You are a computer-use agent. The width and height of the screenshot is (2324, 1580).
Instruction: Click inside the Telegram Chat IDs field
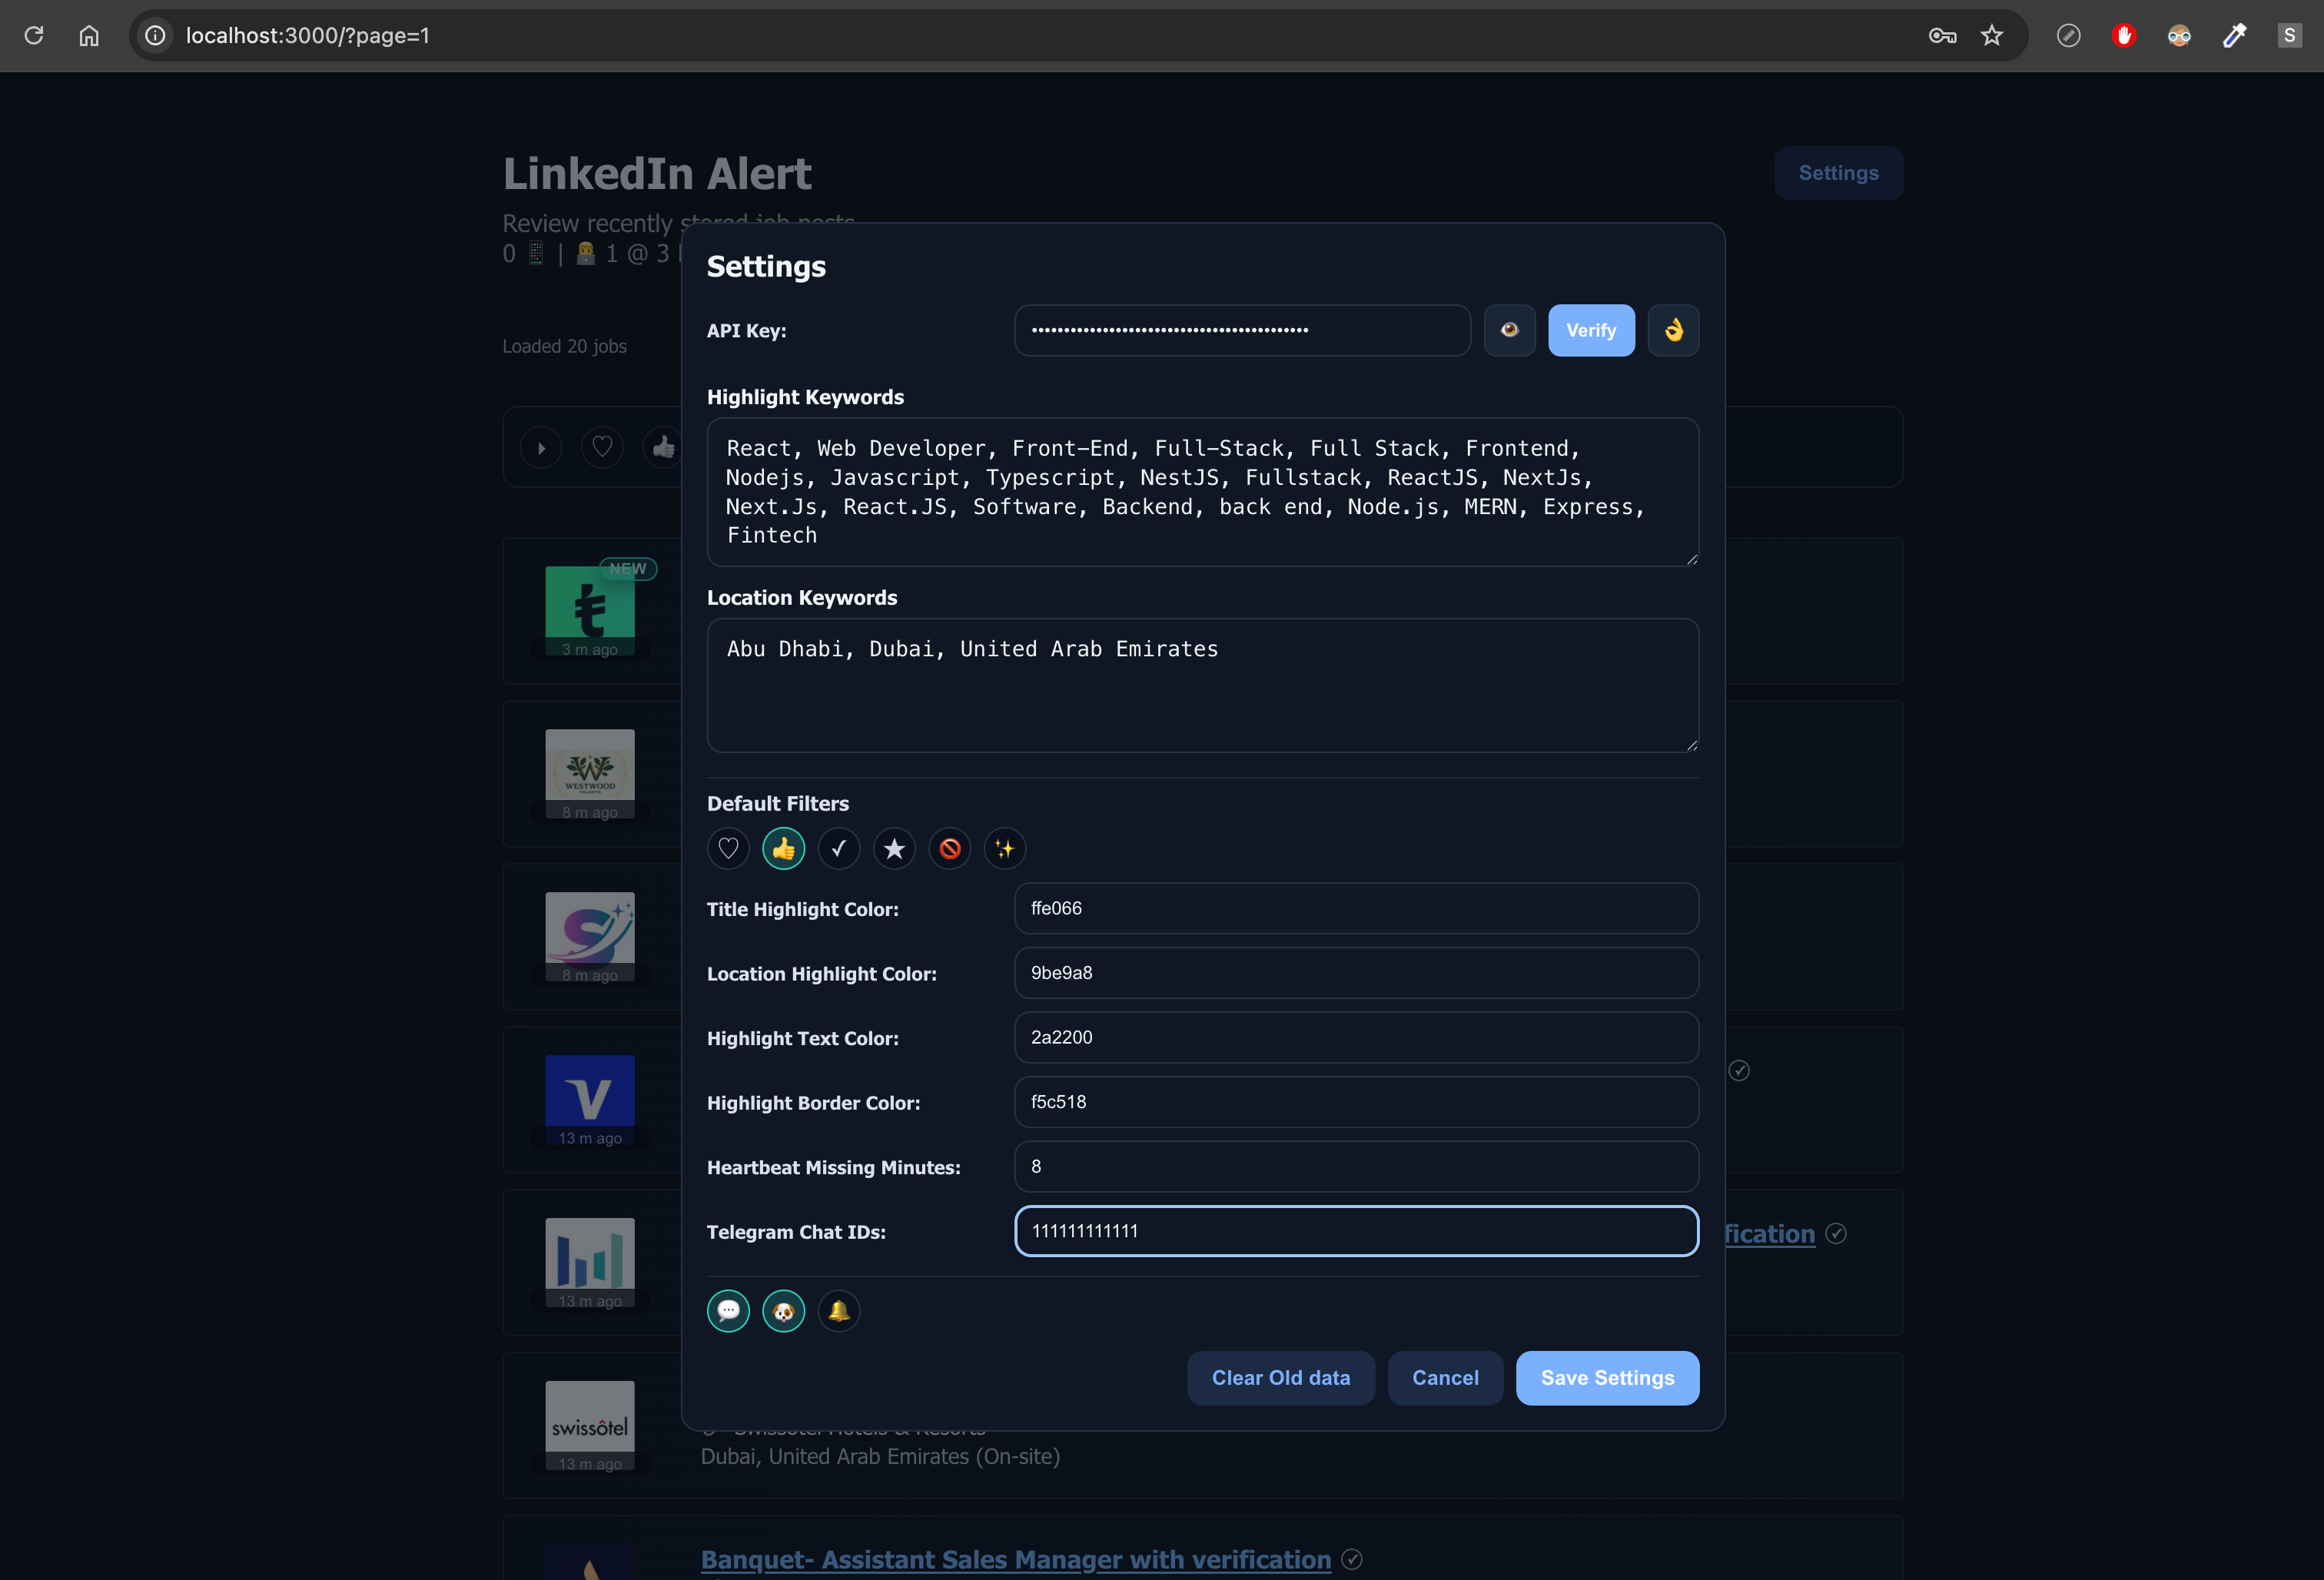(x=1356, y=1231)
